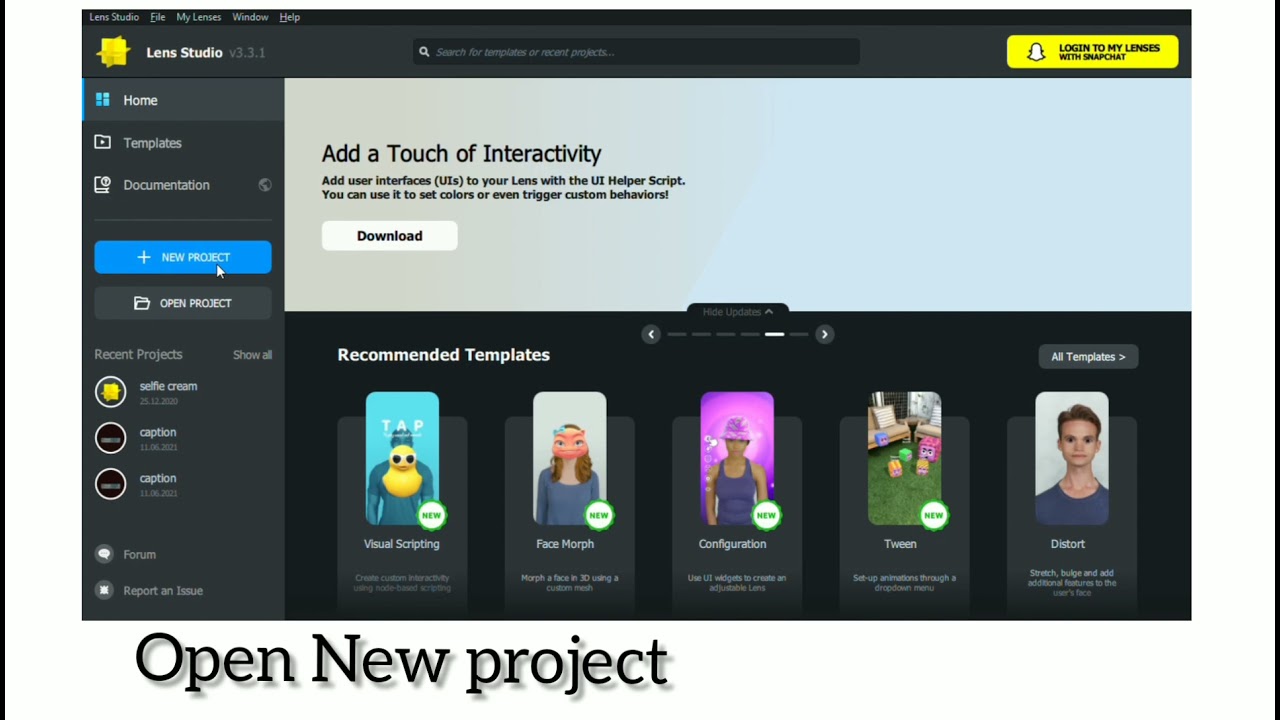Open the Help menu
This screenshot has width=1280, height=720.
(x=290, y=17)
